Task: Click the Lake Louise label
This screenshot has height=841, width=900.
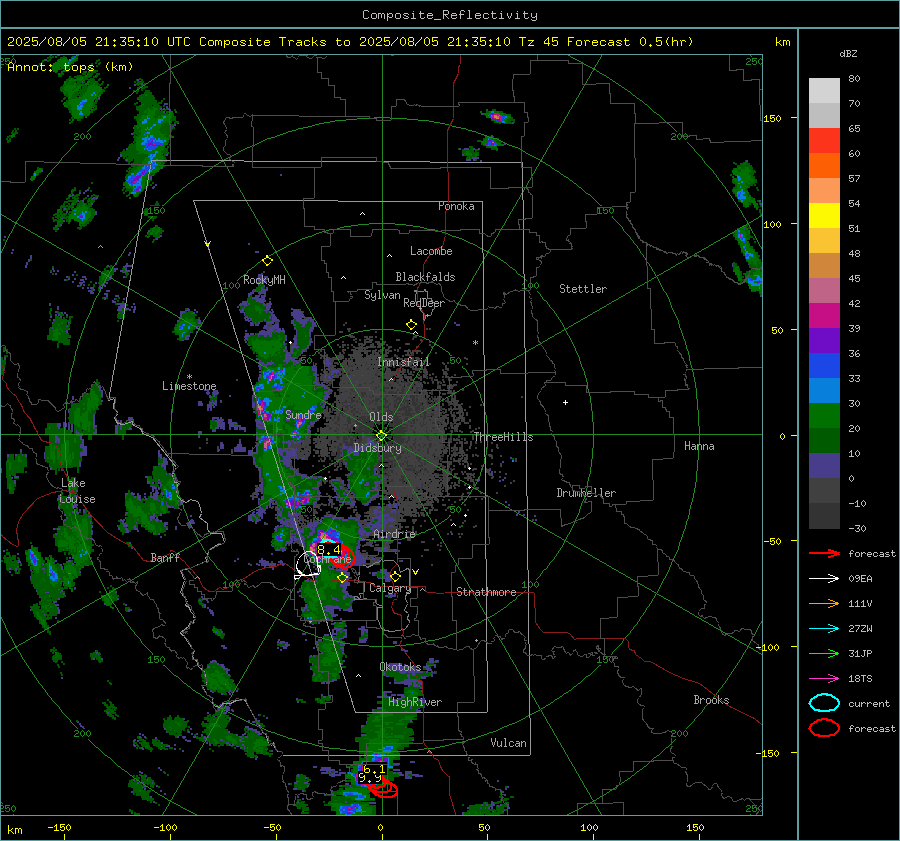Action: click(x=77, y=491)
